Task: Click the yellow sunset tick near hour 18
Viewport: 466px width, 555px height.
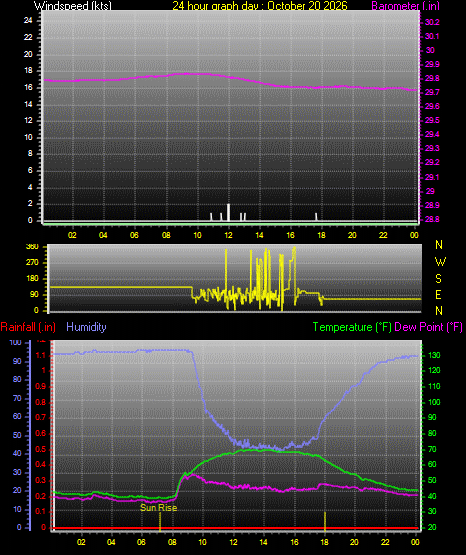Action: [x=325, y=521]
